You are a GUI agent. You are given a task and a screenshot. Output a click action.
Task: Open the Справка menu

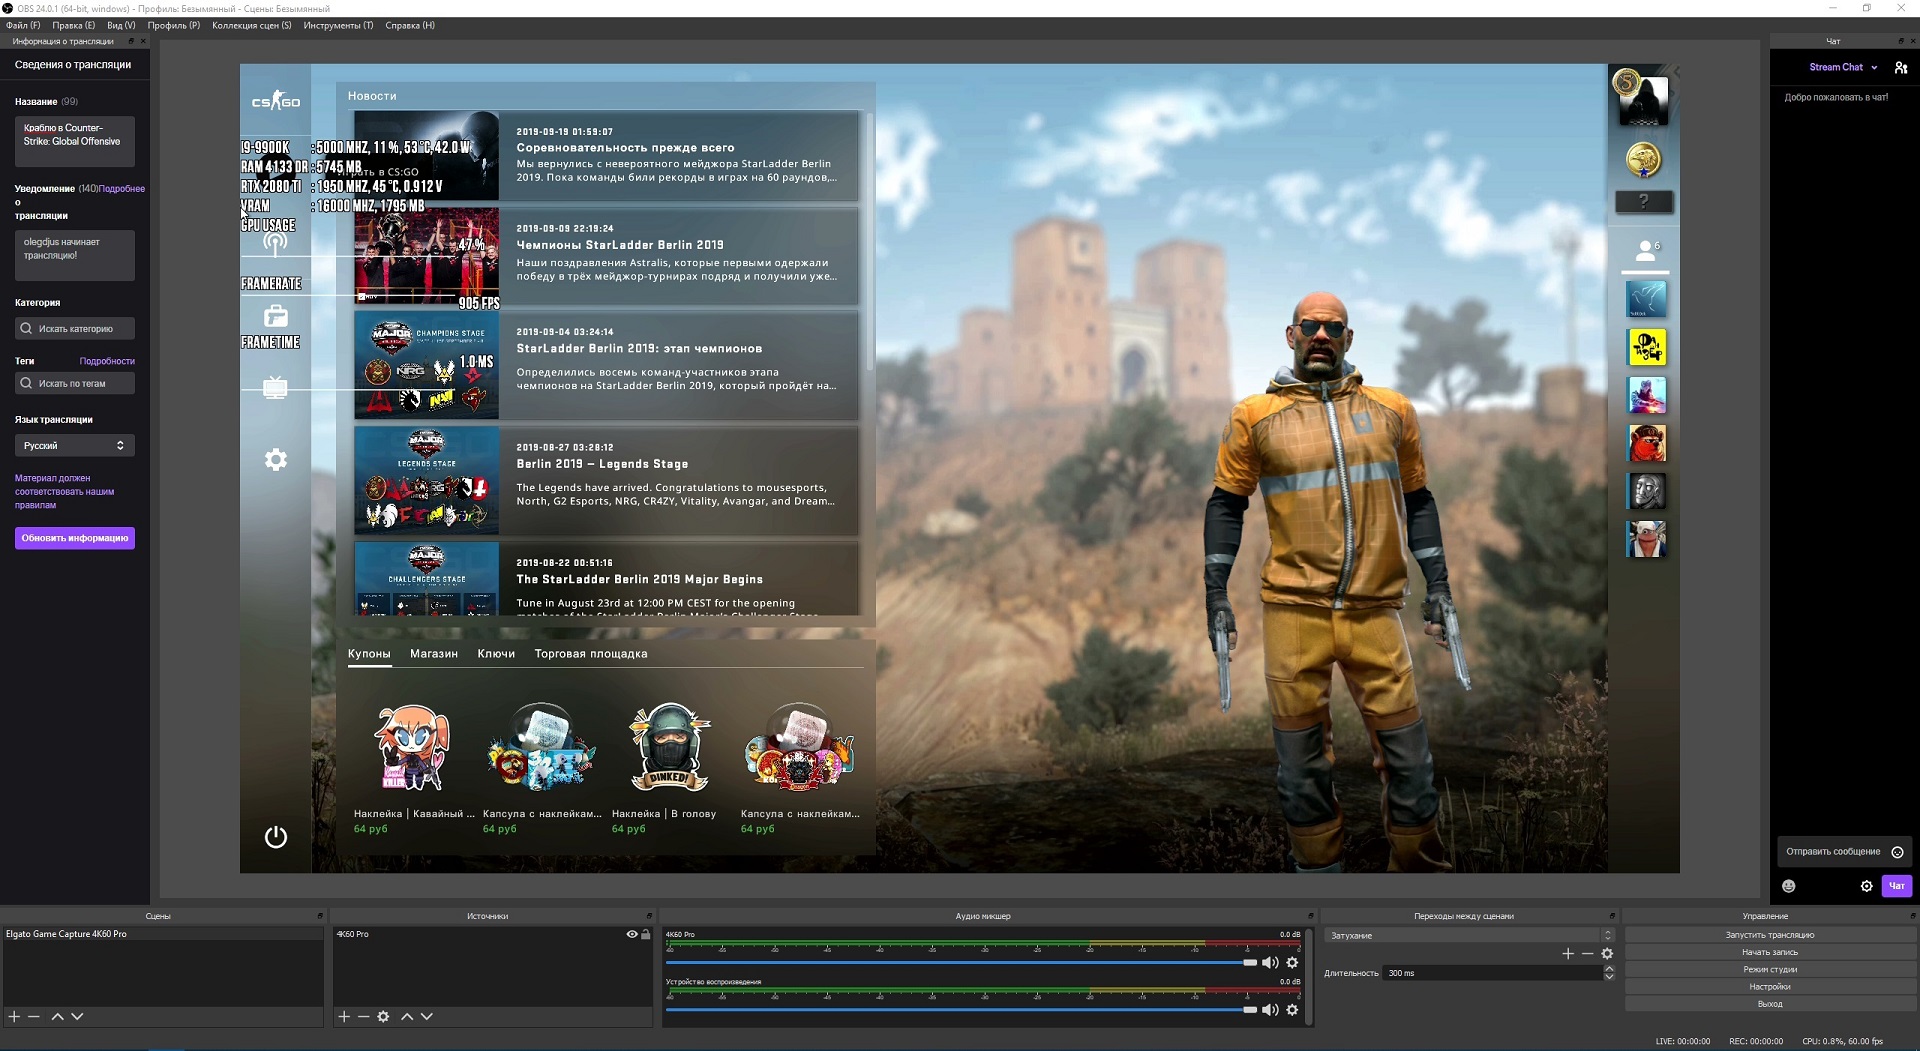[410, 25]
